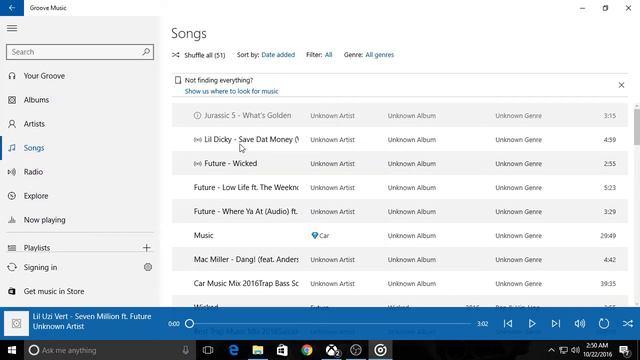The width and height of the screenshot is (640, 360).
Task: Open the Explore section
Action: click(36, 196)
